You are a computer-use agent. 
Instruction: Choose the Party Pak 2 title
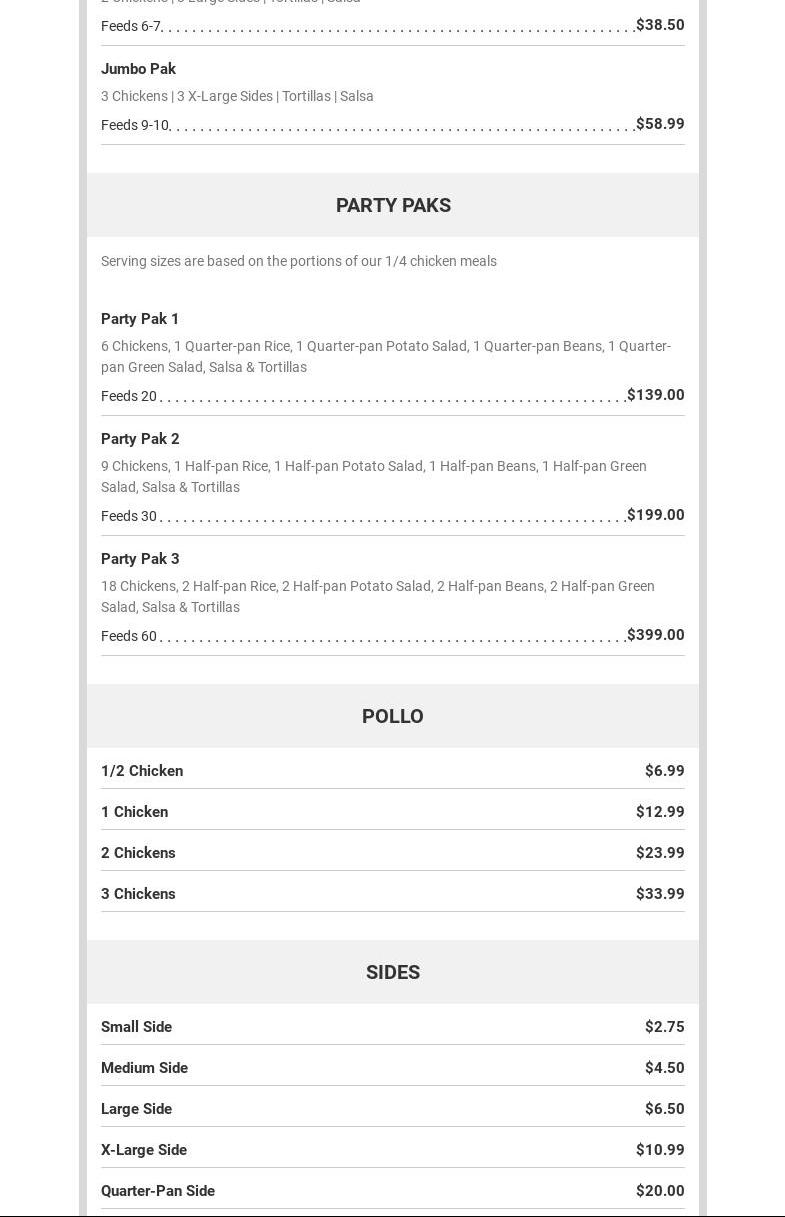pos(140,439)
